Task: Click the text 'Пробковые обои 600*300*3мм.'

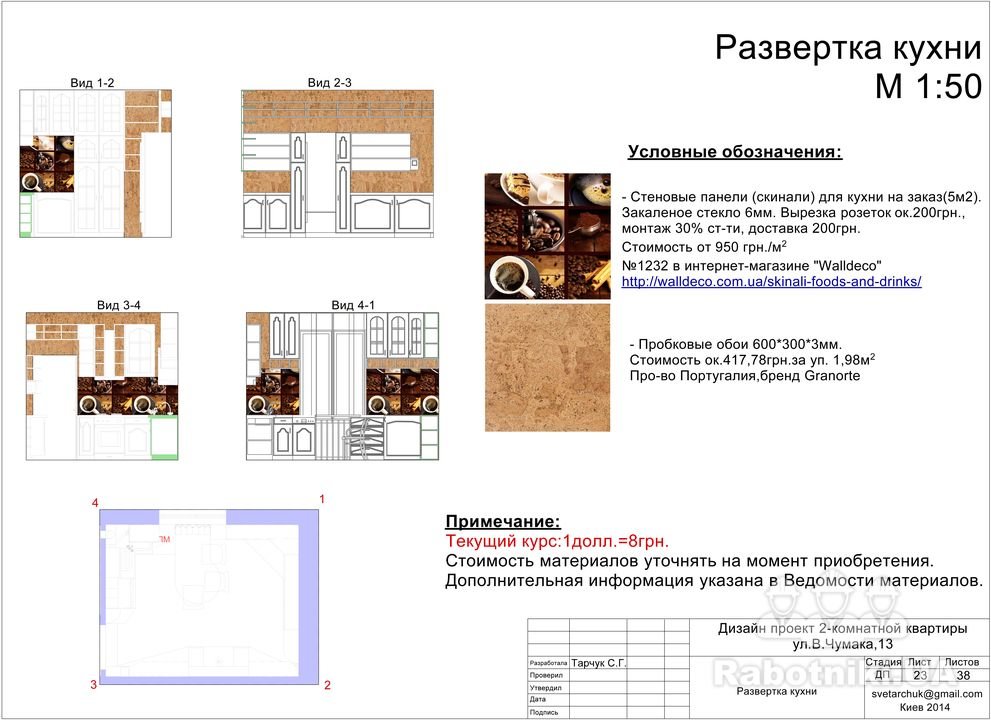Action: coord(740,345)
